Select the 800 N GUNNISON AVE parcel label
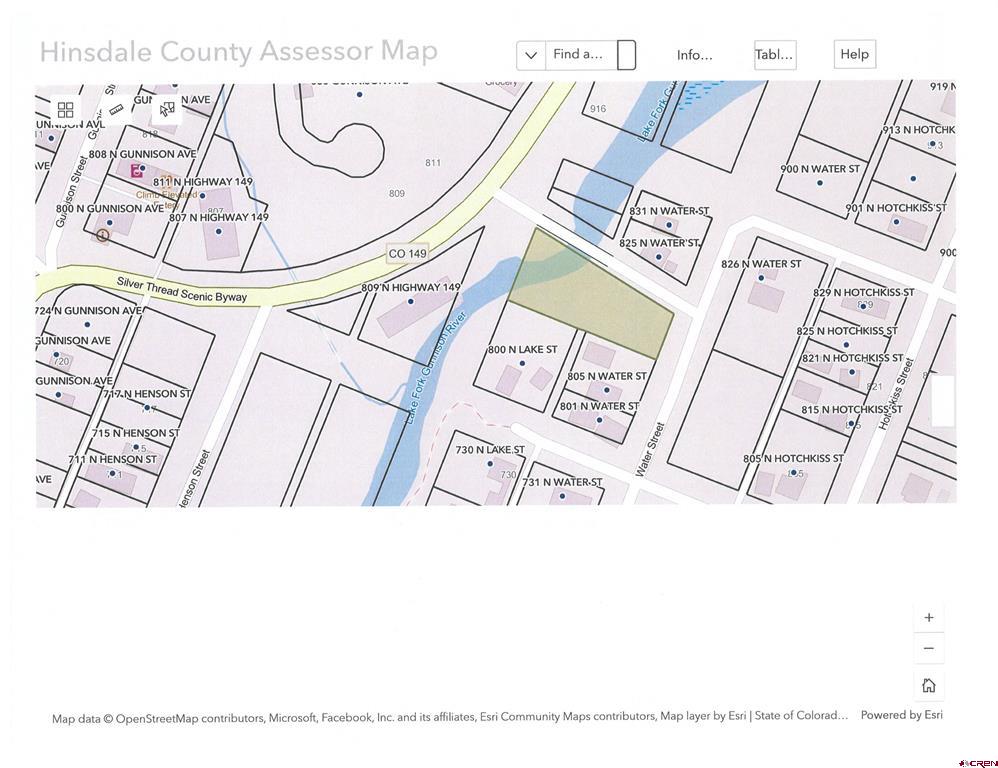The height and width of the screenshot is (768, 998). [109, 209]
